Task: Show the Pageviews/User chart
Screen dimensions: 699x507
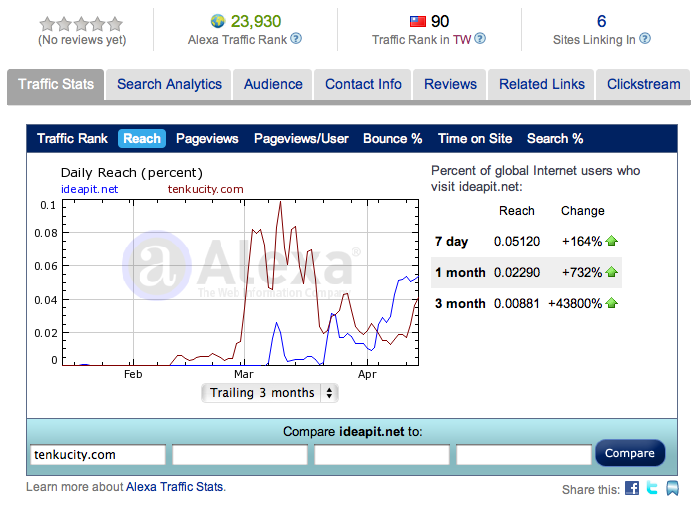Action: tap(301, 139)
